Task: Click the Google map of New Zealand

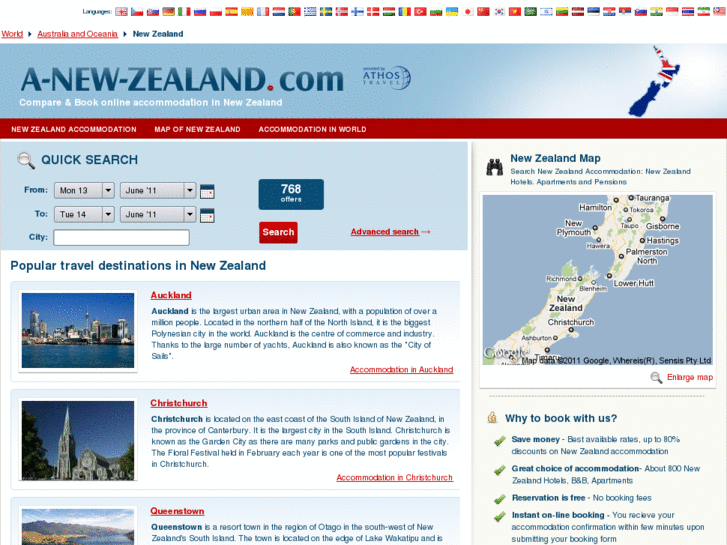Action: (598, 280)
